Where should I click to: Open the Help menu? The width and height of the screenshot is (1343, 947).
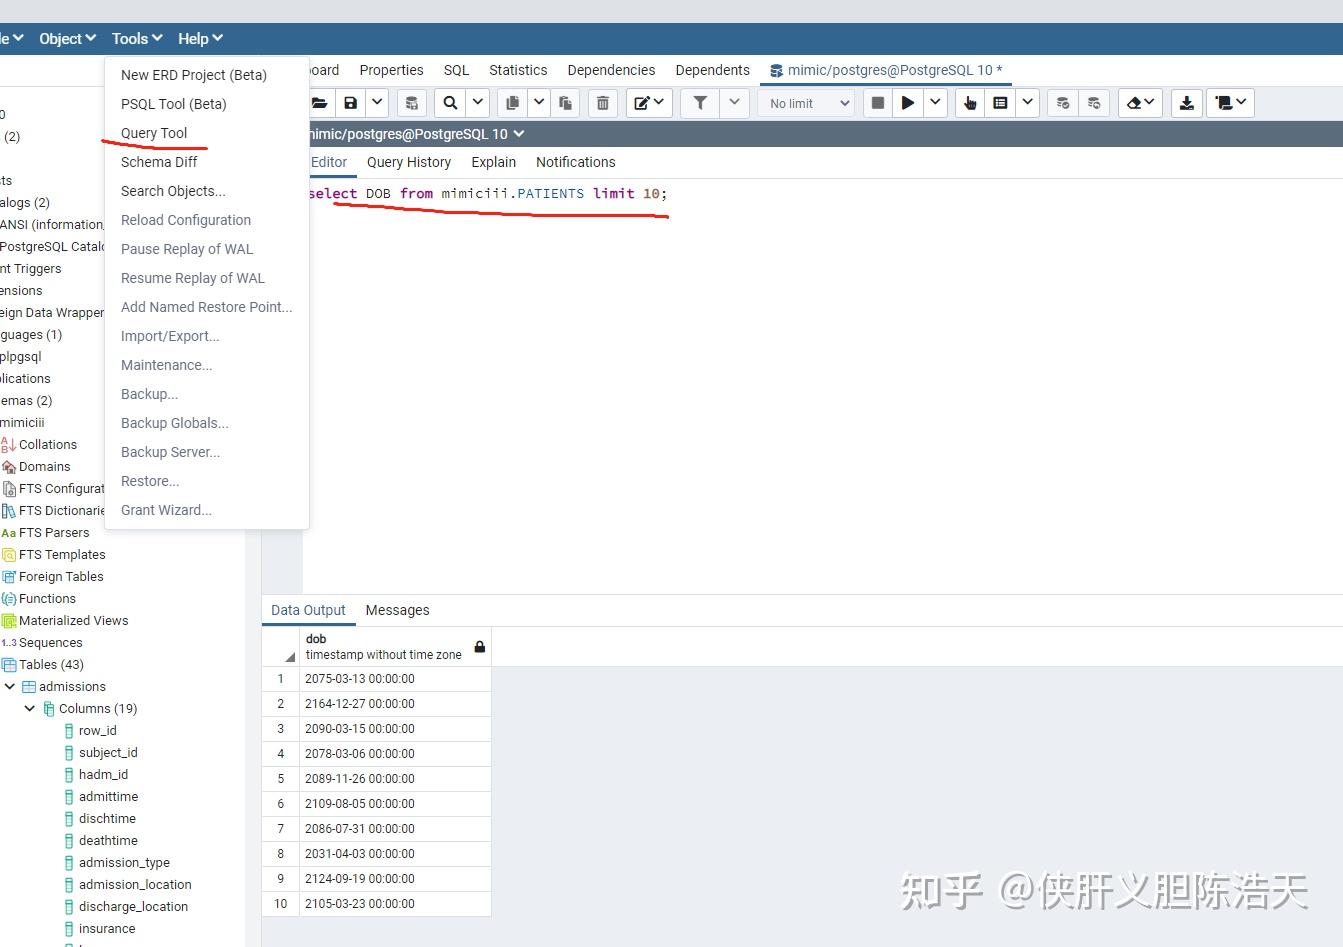tap(200, 38)
